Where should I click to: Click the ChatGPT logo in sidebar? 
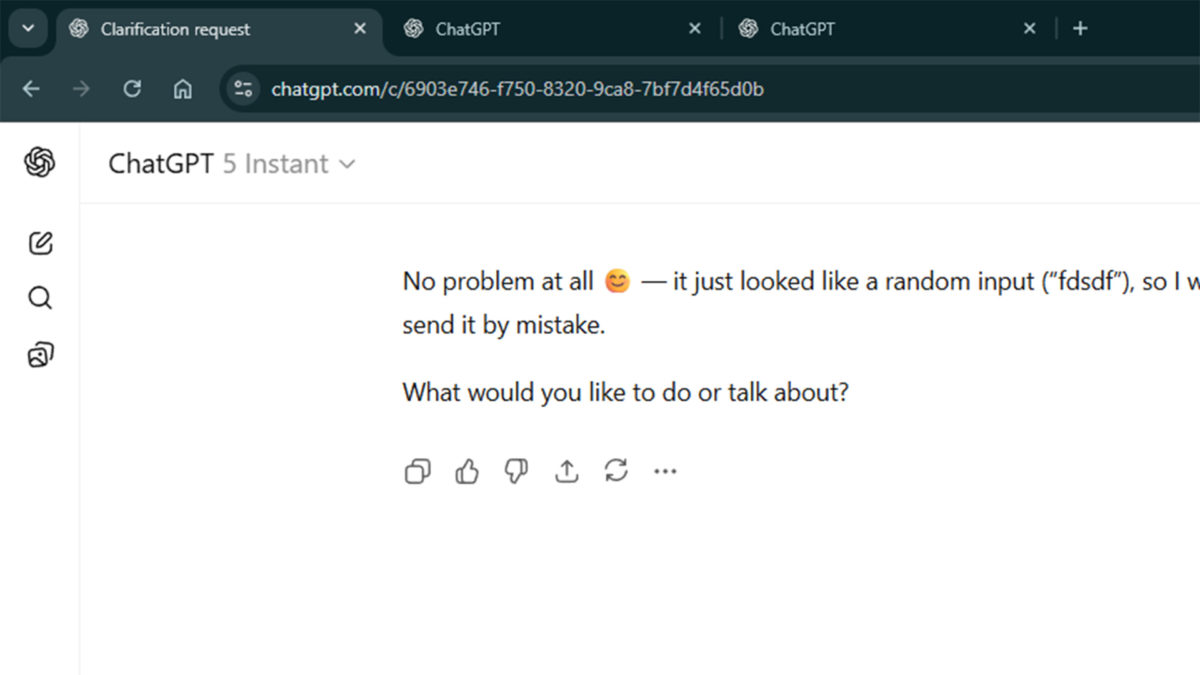tap(40, 162)
